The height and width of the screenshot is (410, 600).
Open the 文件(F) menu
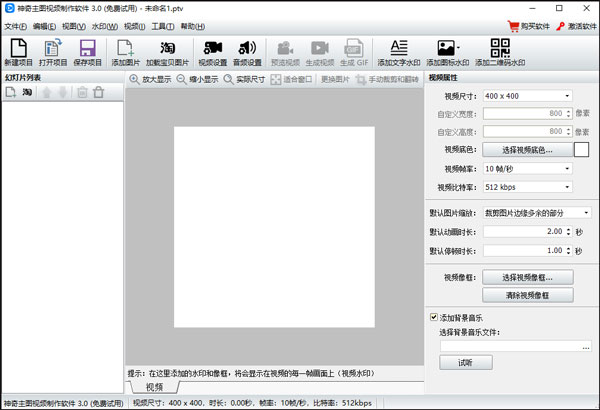click(x=16, y=26)
